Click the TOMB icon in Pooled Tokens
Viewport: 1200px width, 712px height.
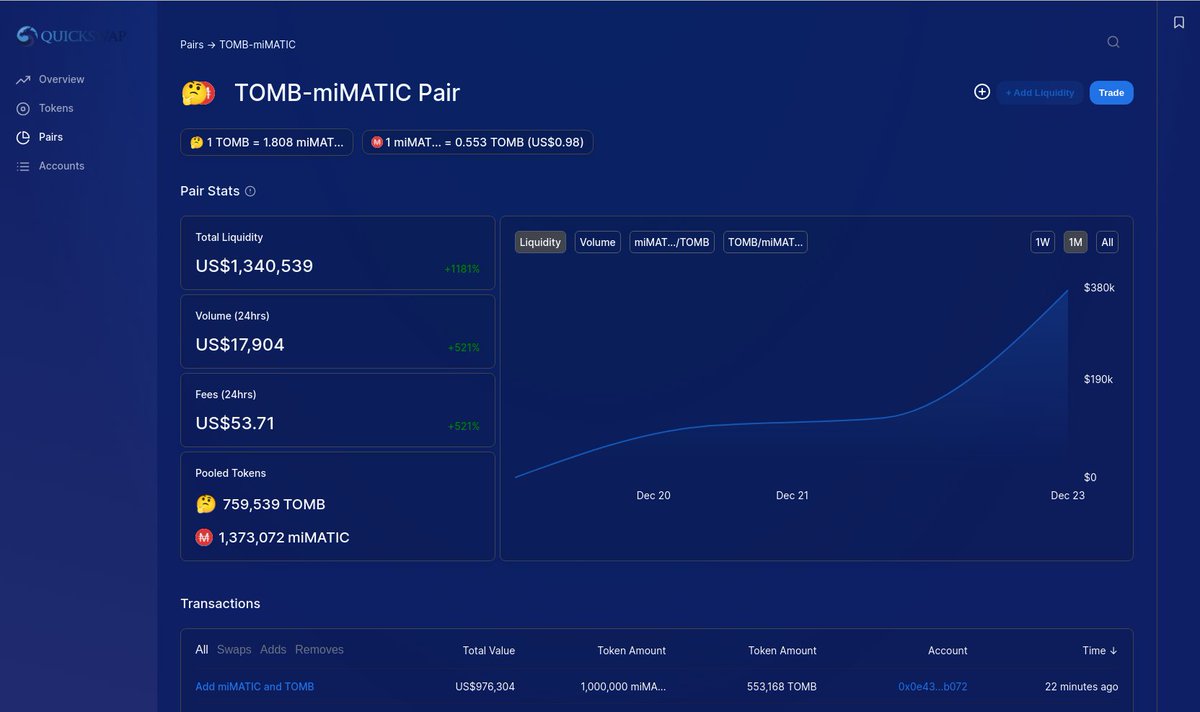click(205, 504)
